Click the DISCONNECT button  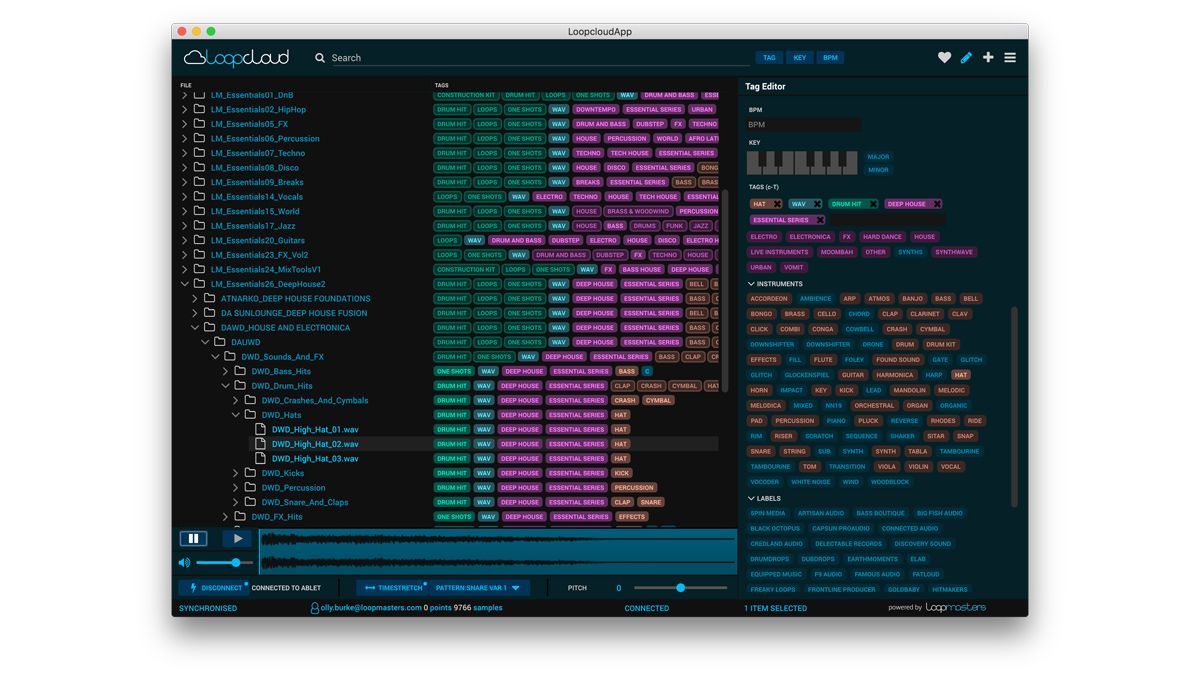coord(214,588)
